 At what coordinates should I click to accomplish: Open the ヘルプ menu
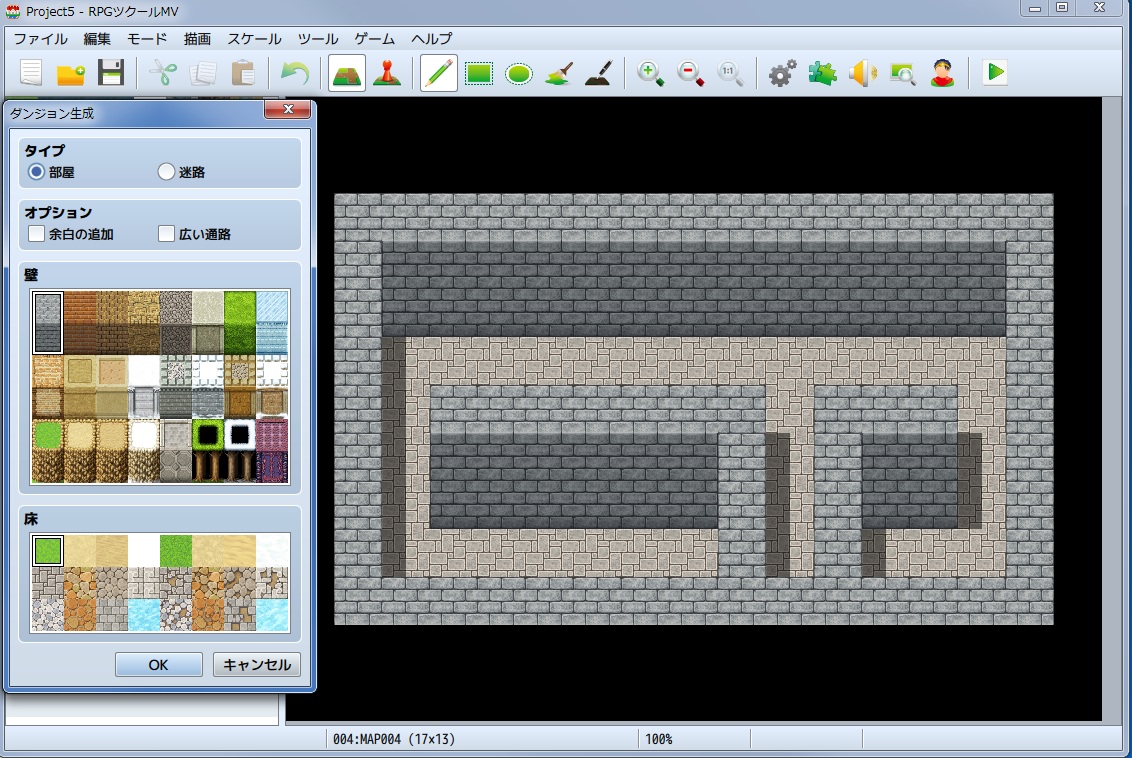click(432, 39)
